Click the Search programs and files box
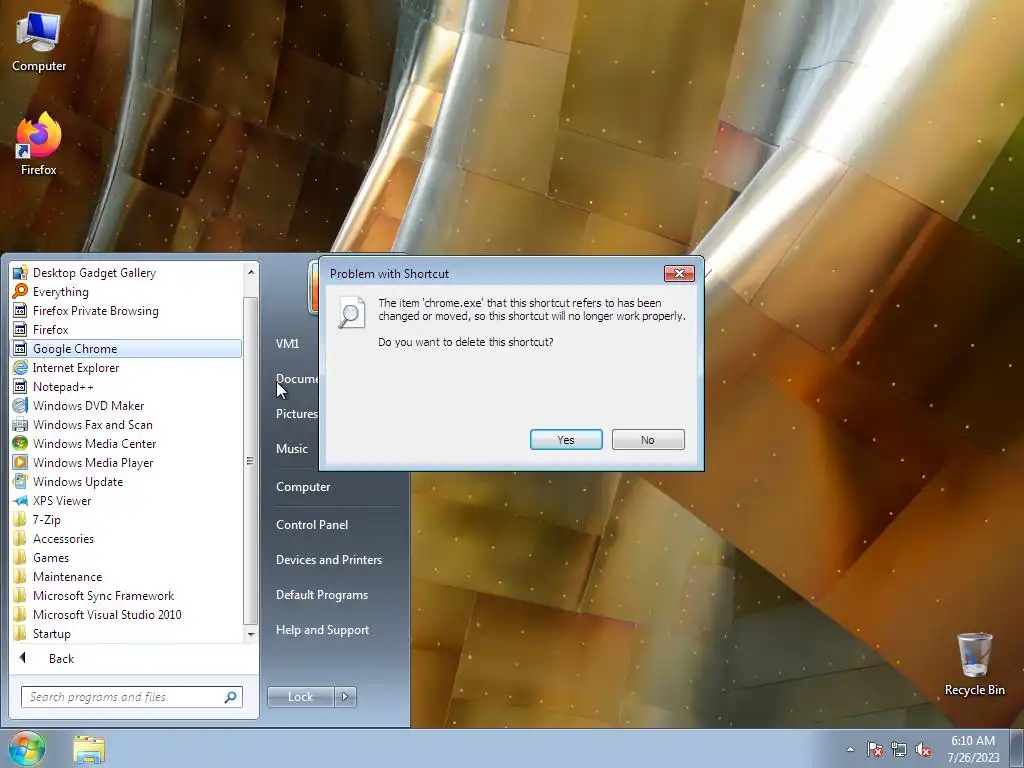 point(131,697)
